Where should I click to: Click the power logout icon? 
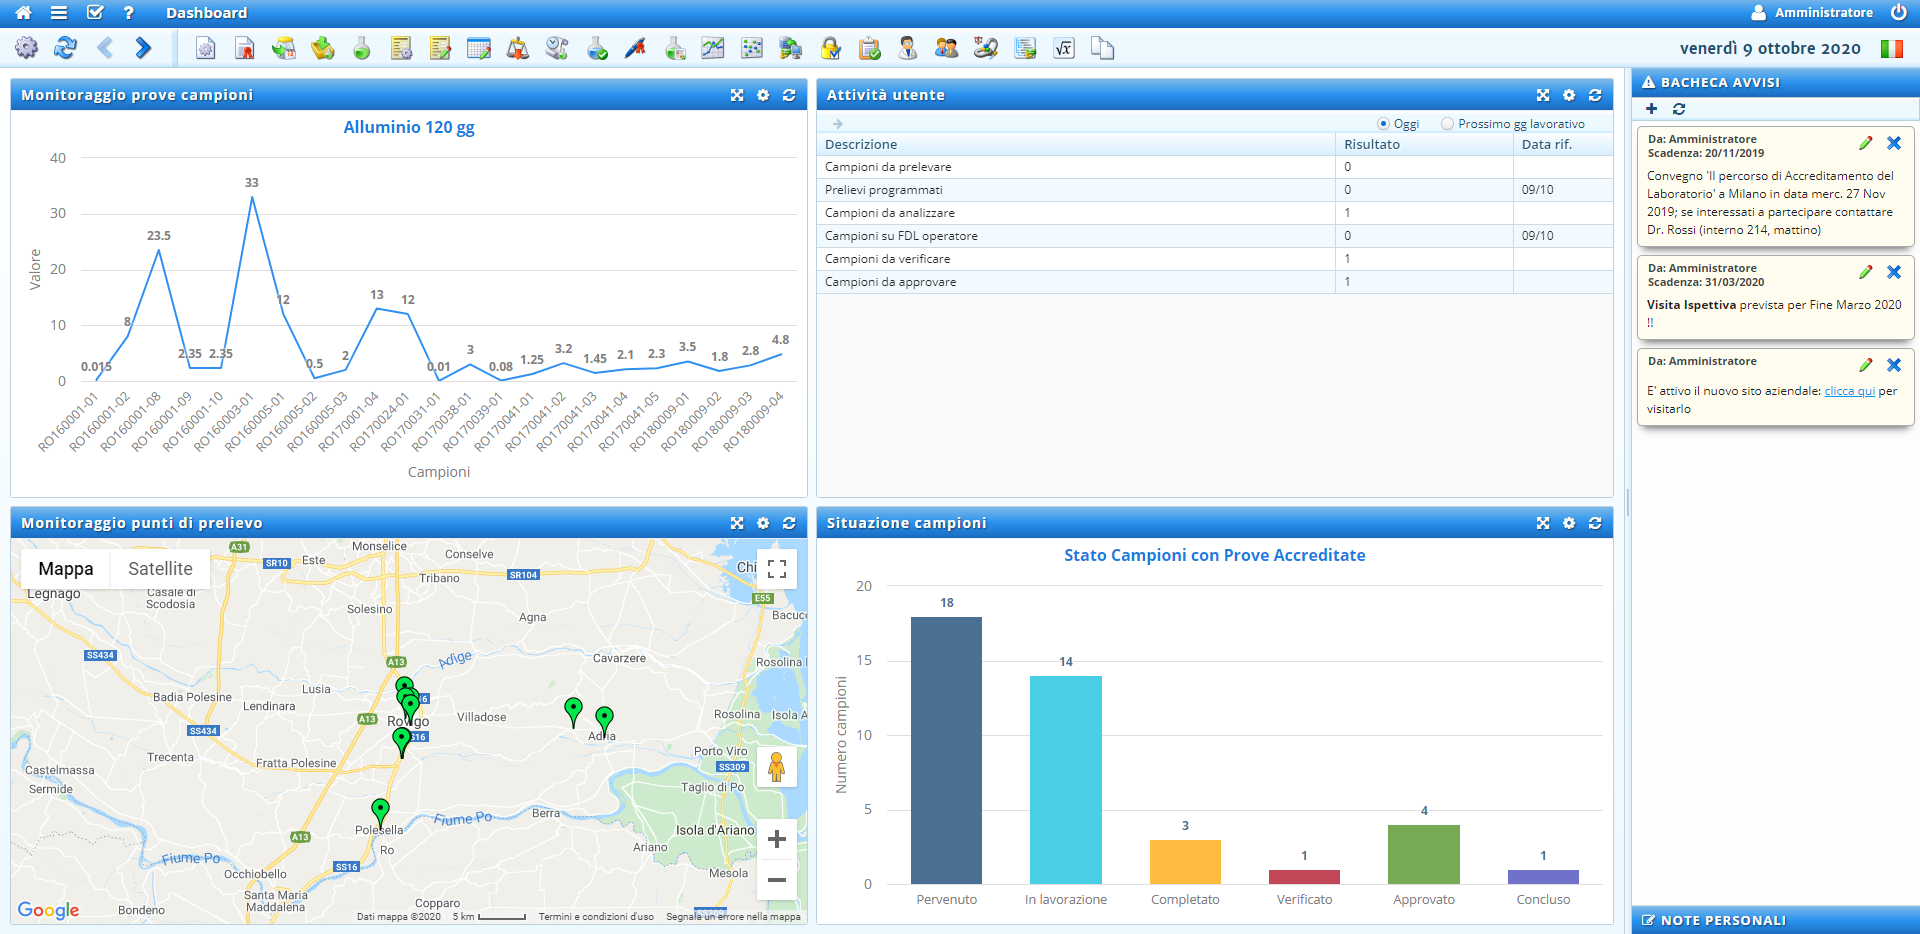point(1898,12)
